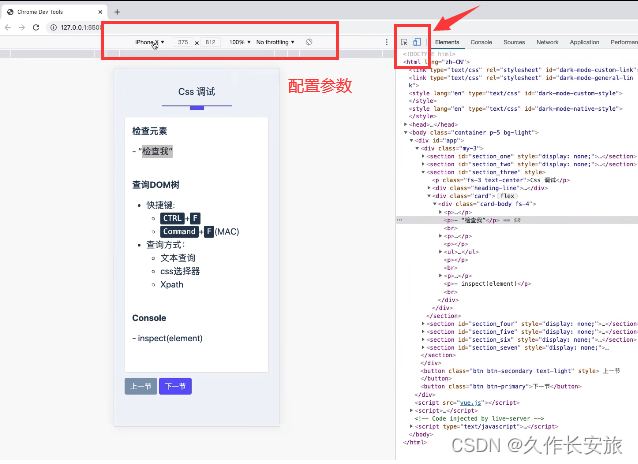The width and height of the screenshot is (638, 464).
Task: Select the inspect(element) p node in tree
Action: point(487,284)
